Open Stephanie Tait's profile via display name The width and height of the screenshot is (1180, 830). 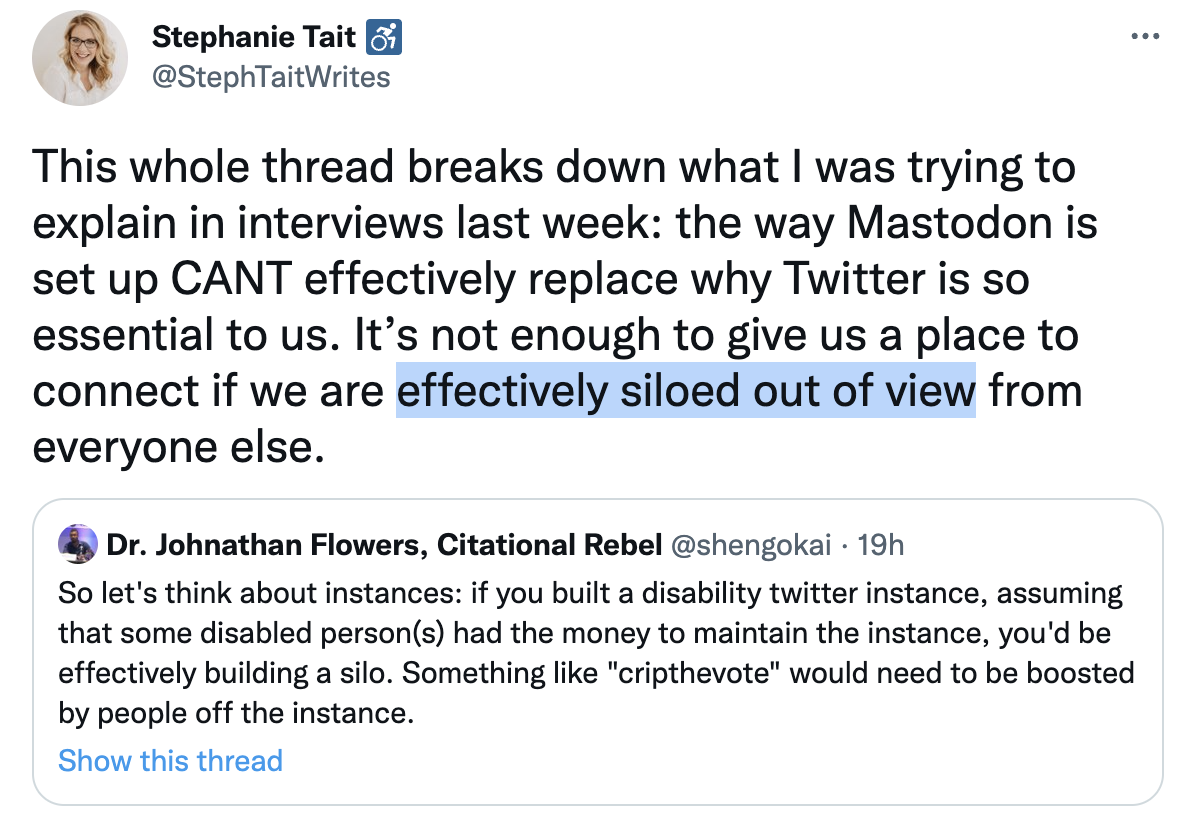click(254, 39)
